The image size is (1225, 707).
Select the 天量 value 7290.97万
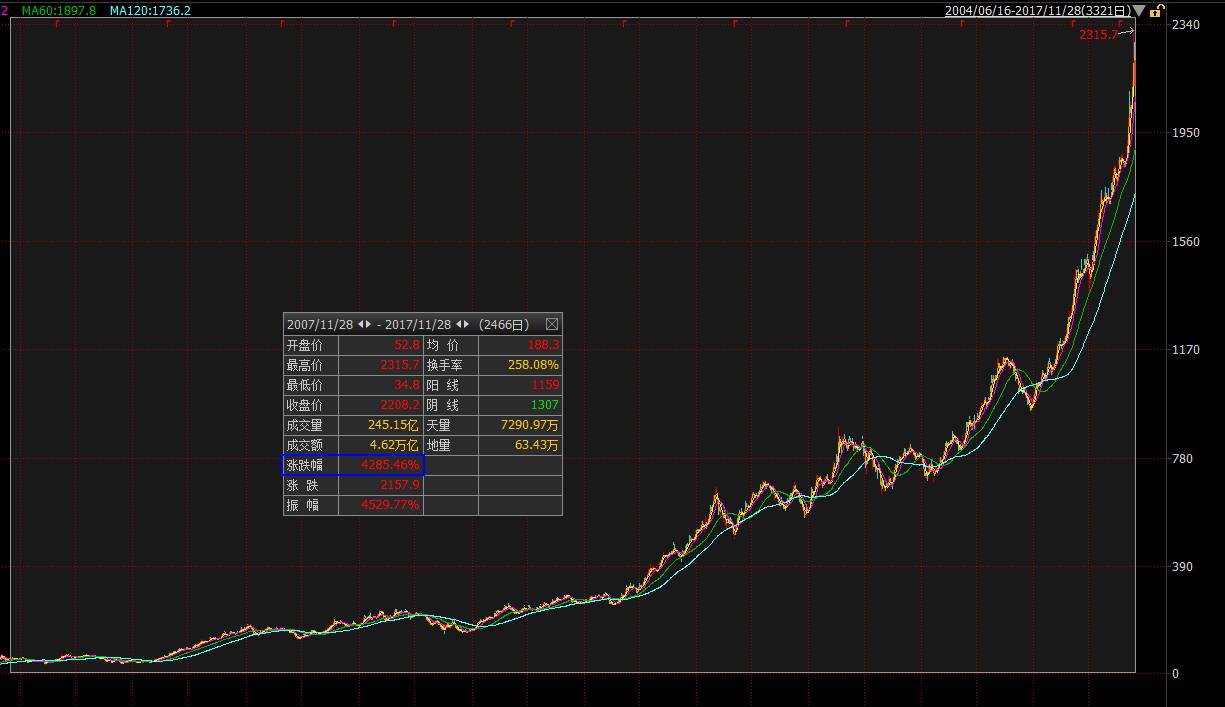[530, 425]
